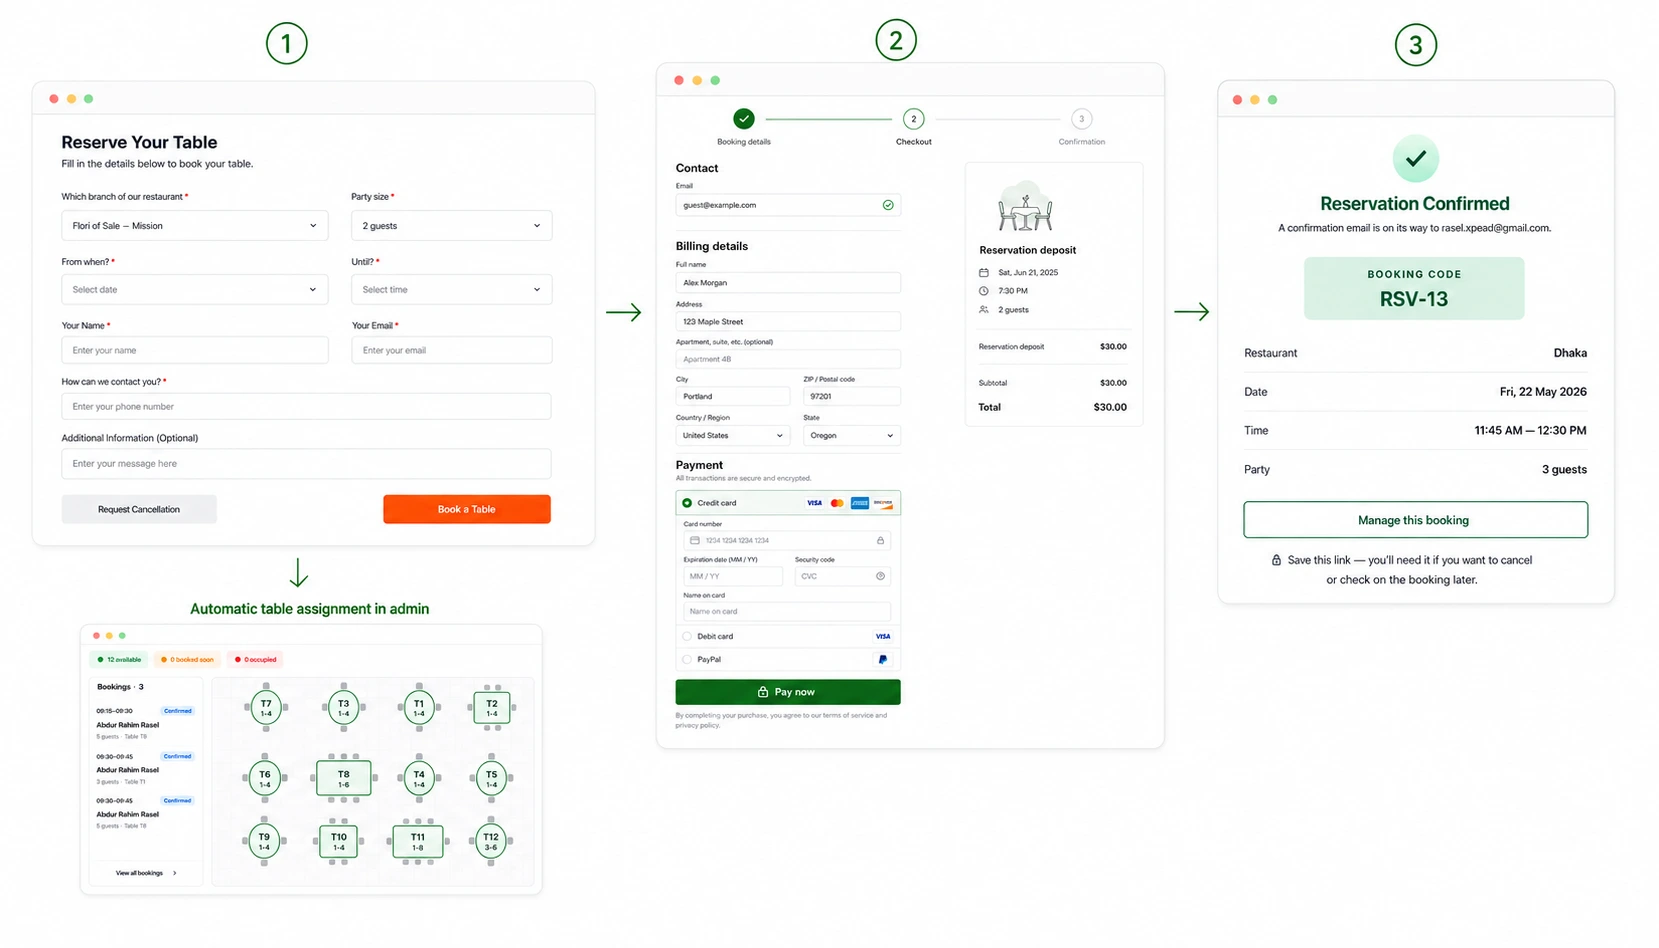Viewport: 1659px width, 948px height.
Task: Click the calendar icon beside Sat, Jun 21, 2025
Action: coord(984,273)
